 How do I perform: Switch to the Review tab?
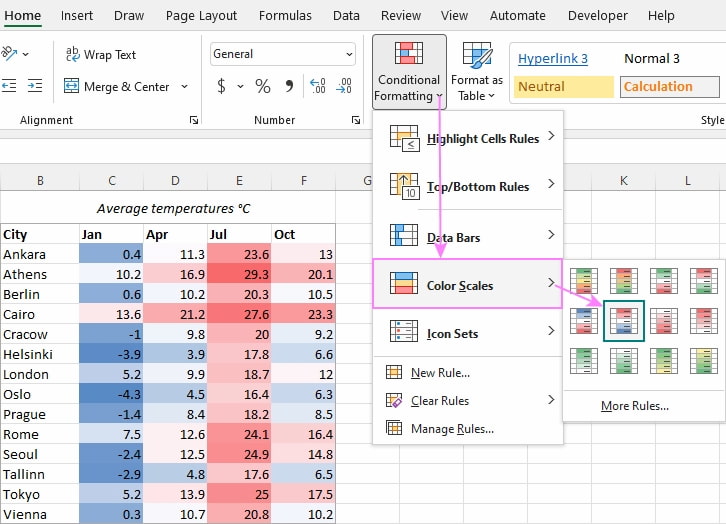[401, 15]
